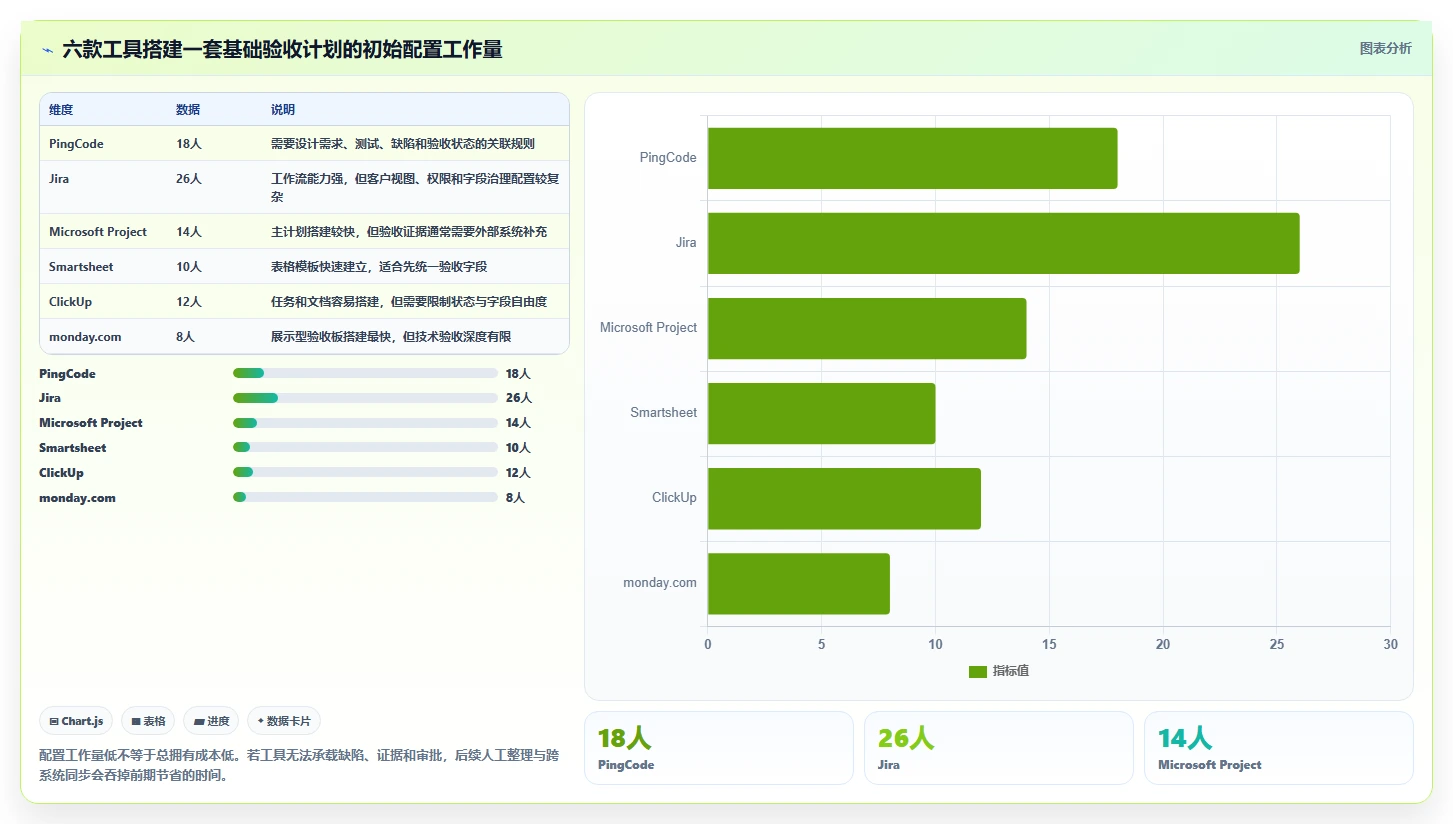Screen dimensions: 1453x824
Task: Click the Smartsheet progress bar
Action: point(365,447)
